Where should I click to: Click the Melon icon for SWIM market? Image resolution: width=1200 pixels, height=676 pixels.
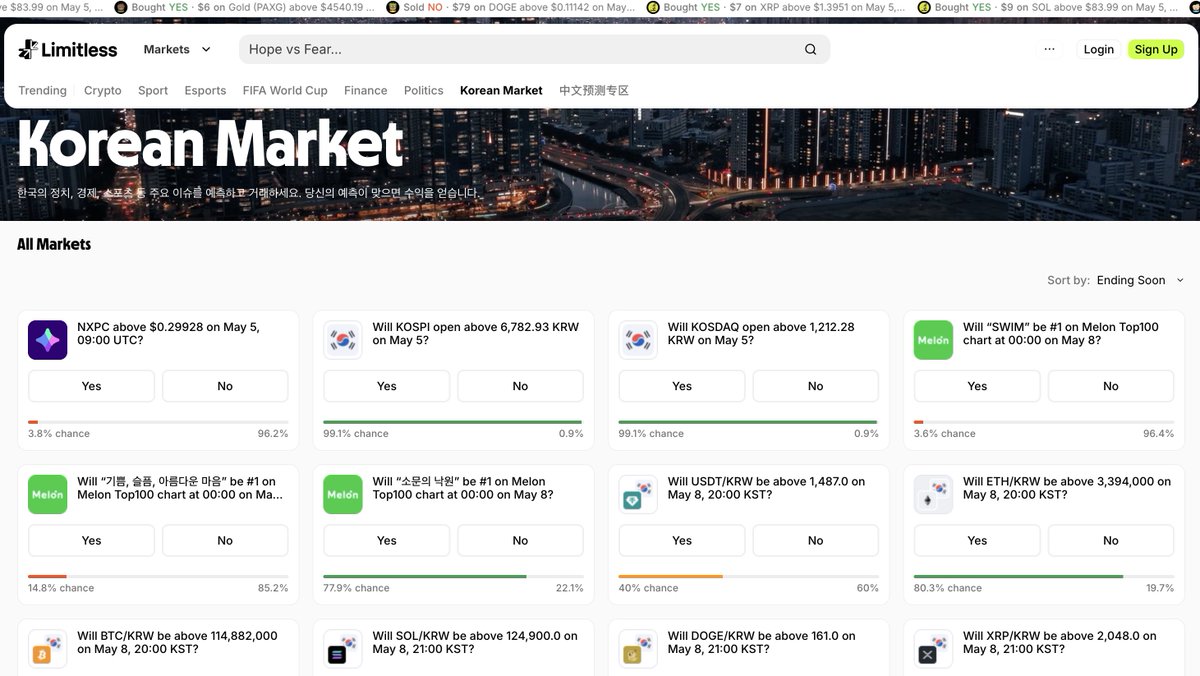(x=934, y=340)
